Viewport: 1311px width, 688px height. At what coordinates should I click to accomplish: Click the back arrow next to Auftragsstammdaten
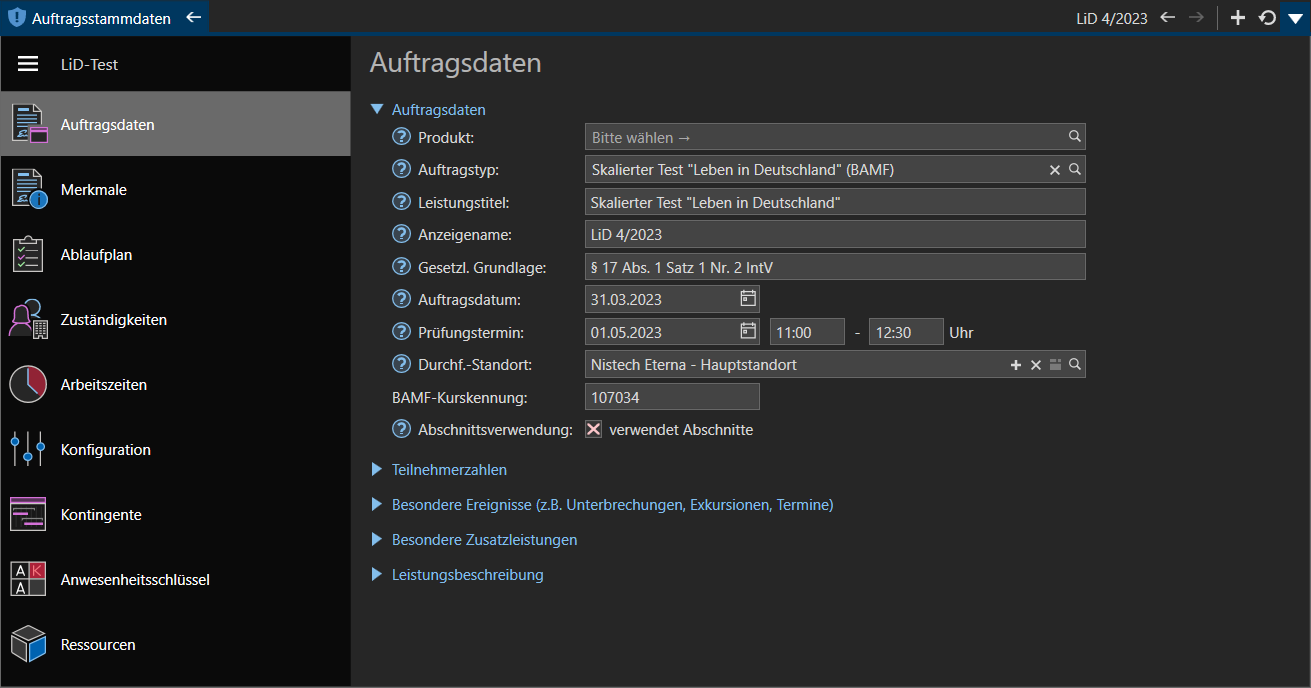[194, 17]
